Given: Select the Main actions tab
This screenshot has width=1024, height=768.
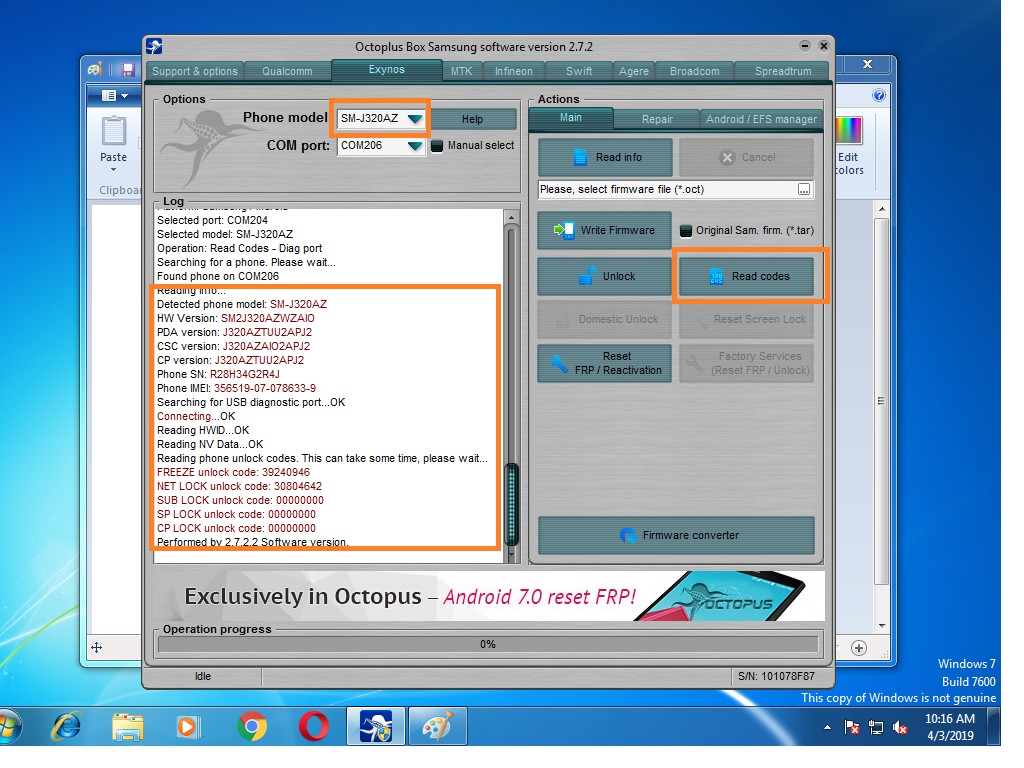Looking at the screenshot, I should pos(571,118).
